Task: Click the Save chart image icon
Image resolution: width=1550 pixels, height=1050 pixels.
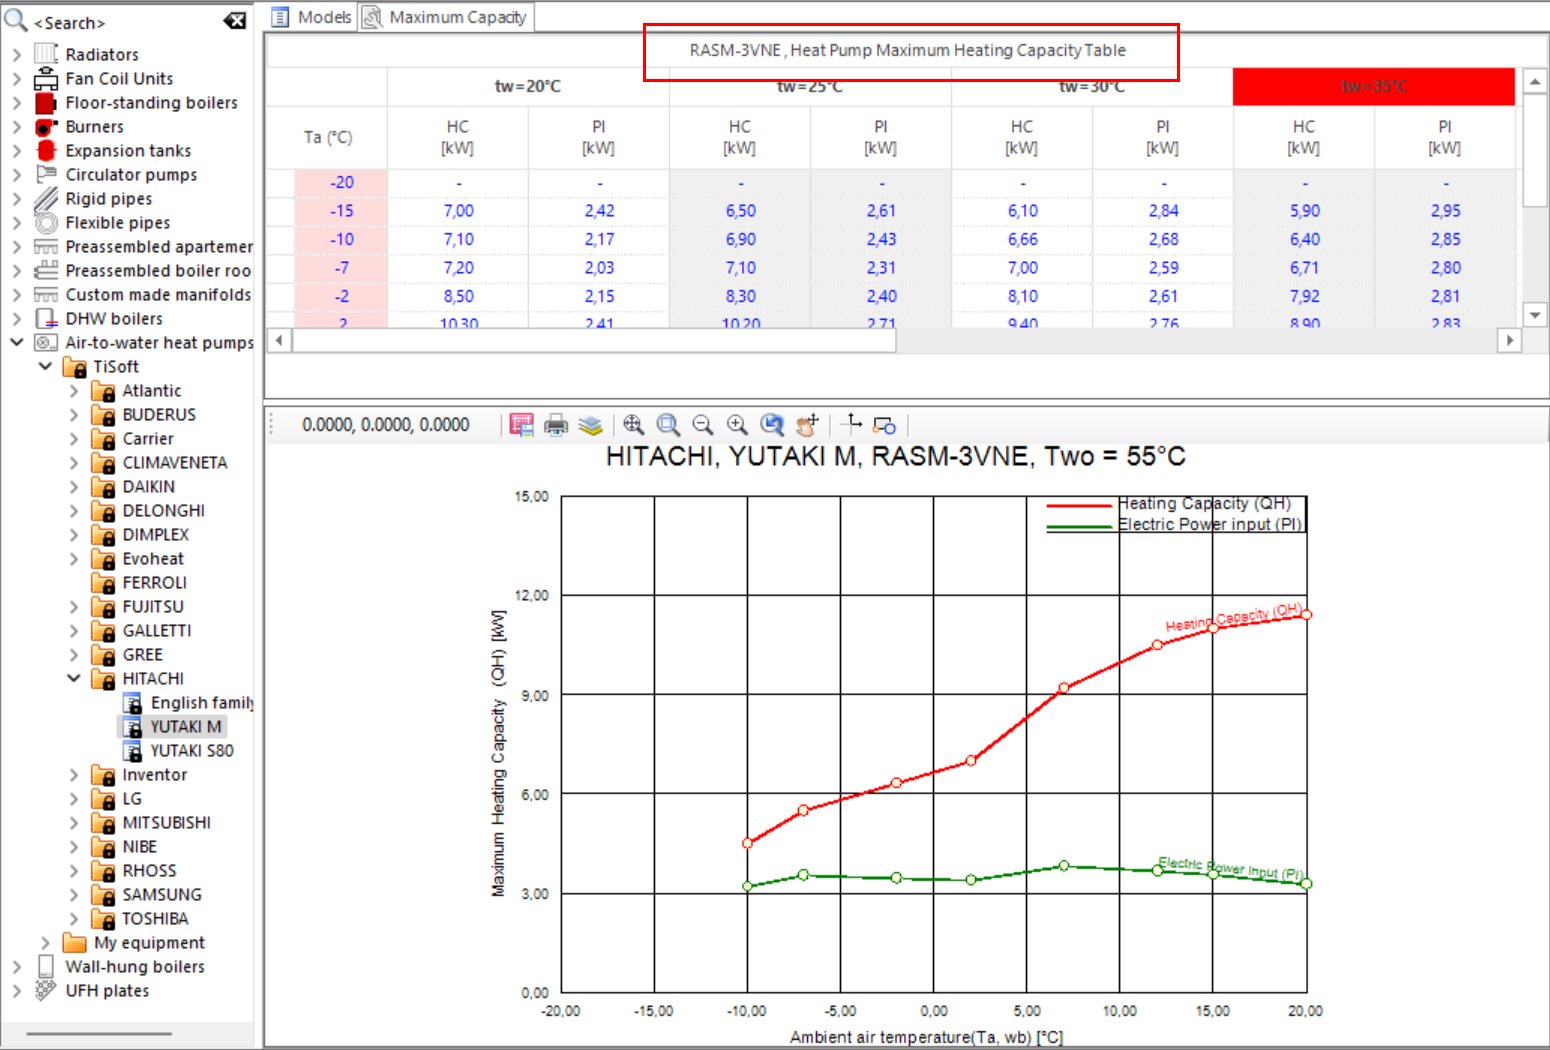Action: 520,425
